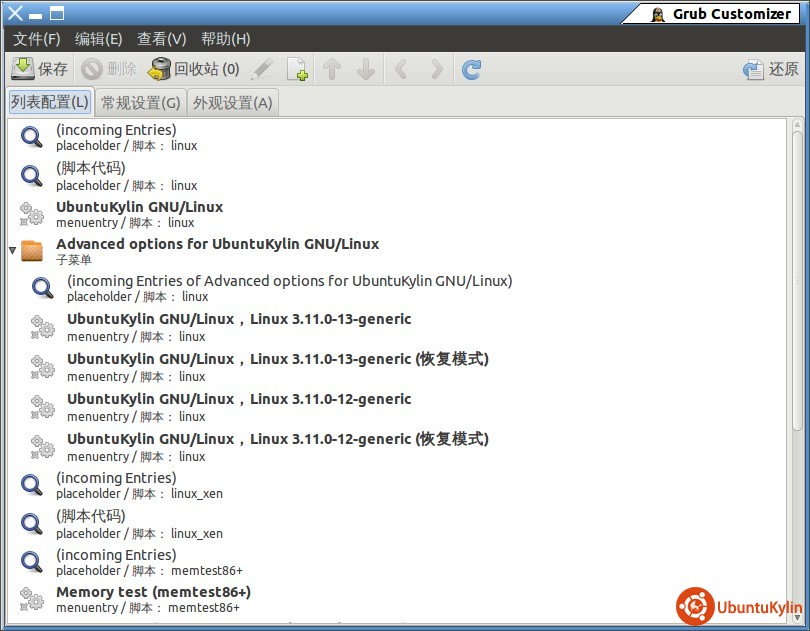Click the new entry document icon
810x631 pixels.
click(297, 69)
